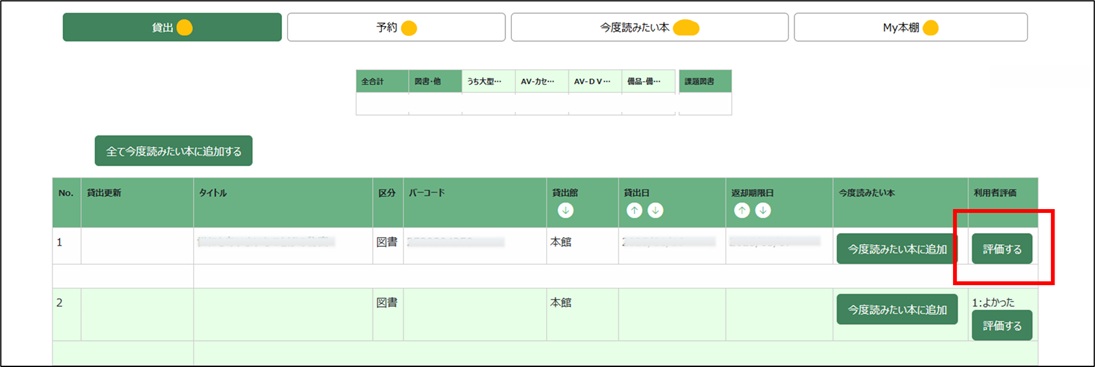Click the 貸出更新 column header
Viewport: 1095px width, 370px height.
(x=138, y=202)
